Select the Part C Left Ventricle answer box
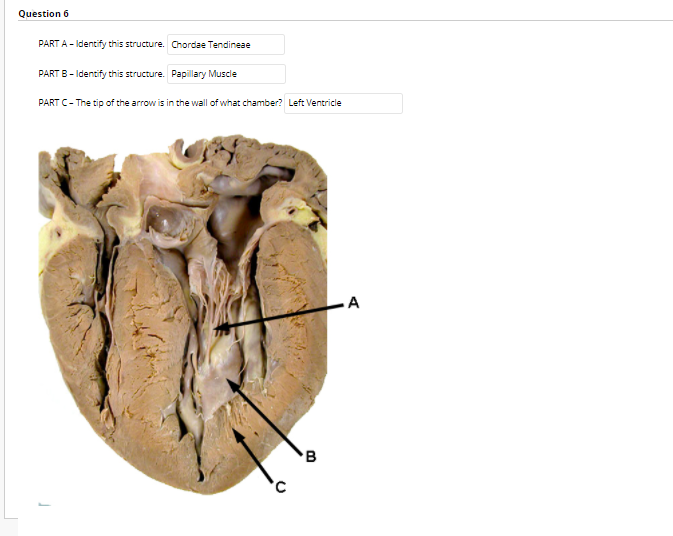This screenshot has height=536, width=673. tap(343, 103)
